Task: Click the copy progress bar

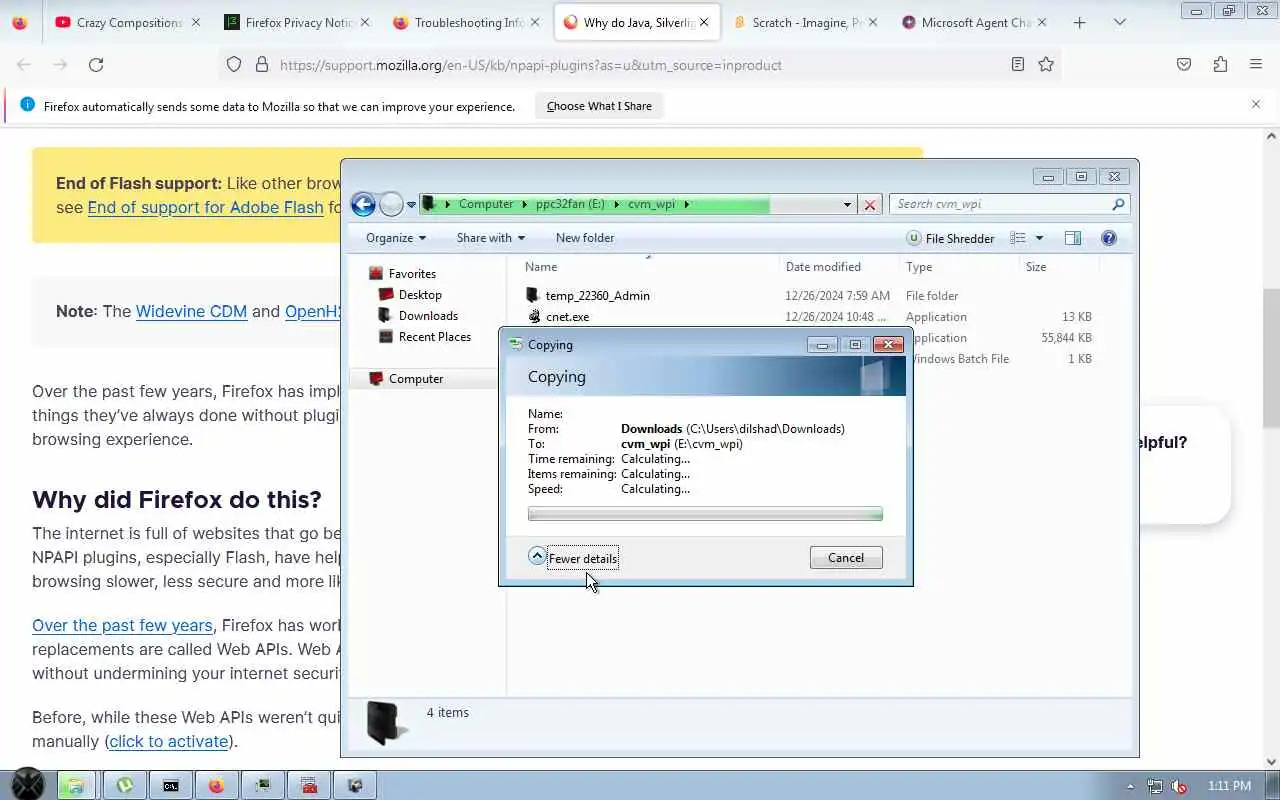Action: click(x=705, y=514)
